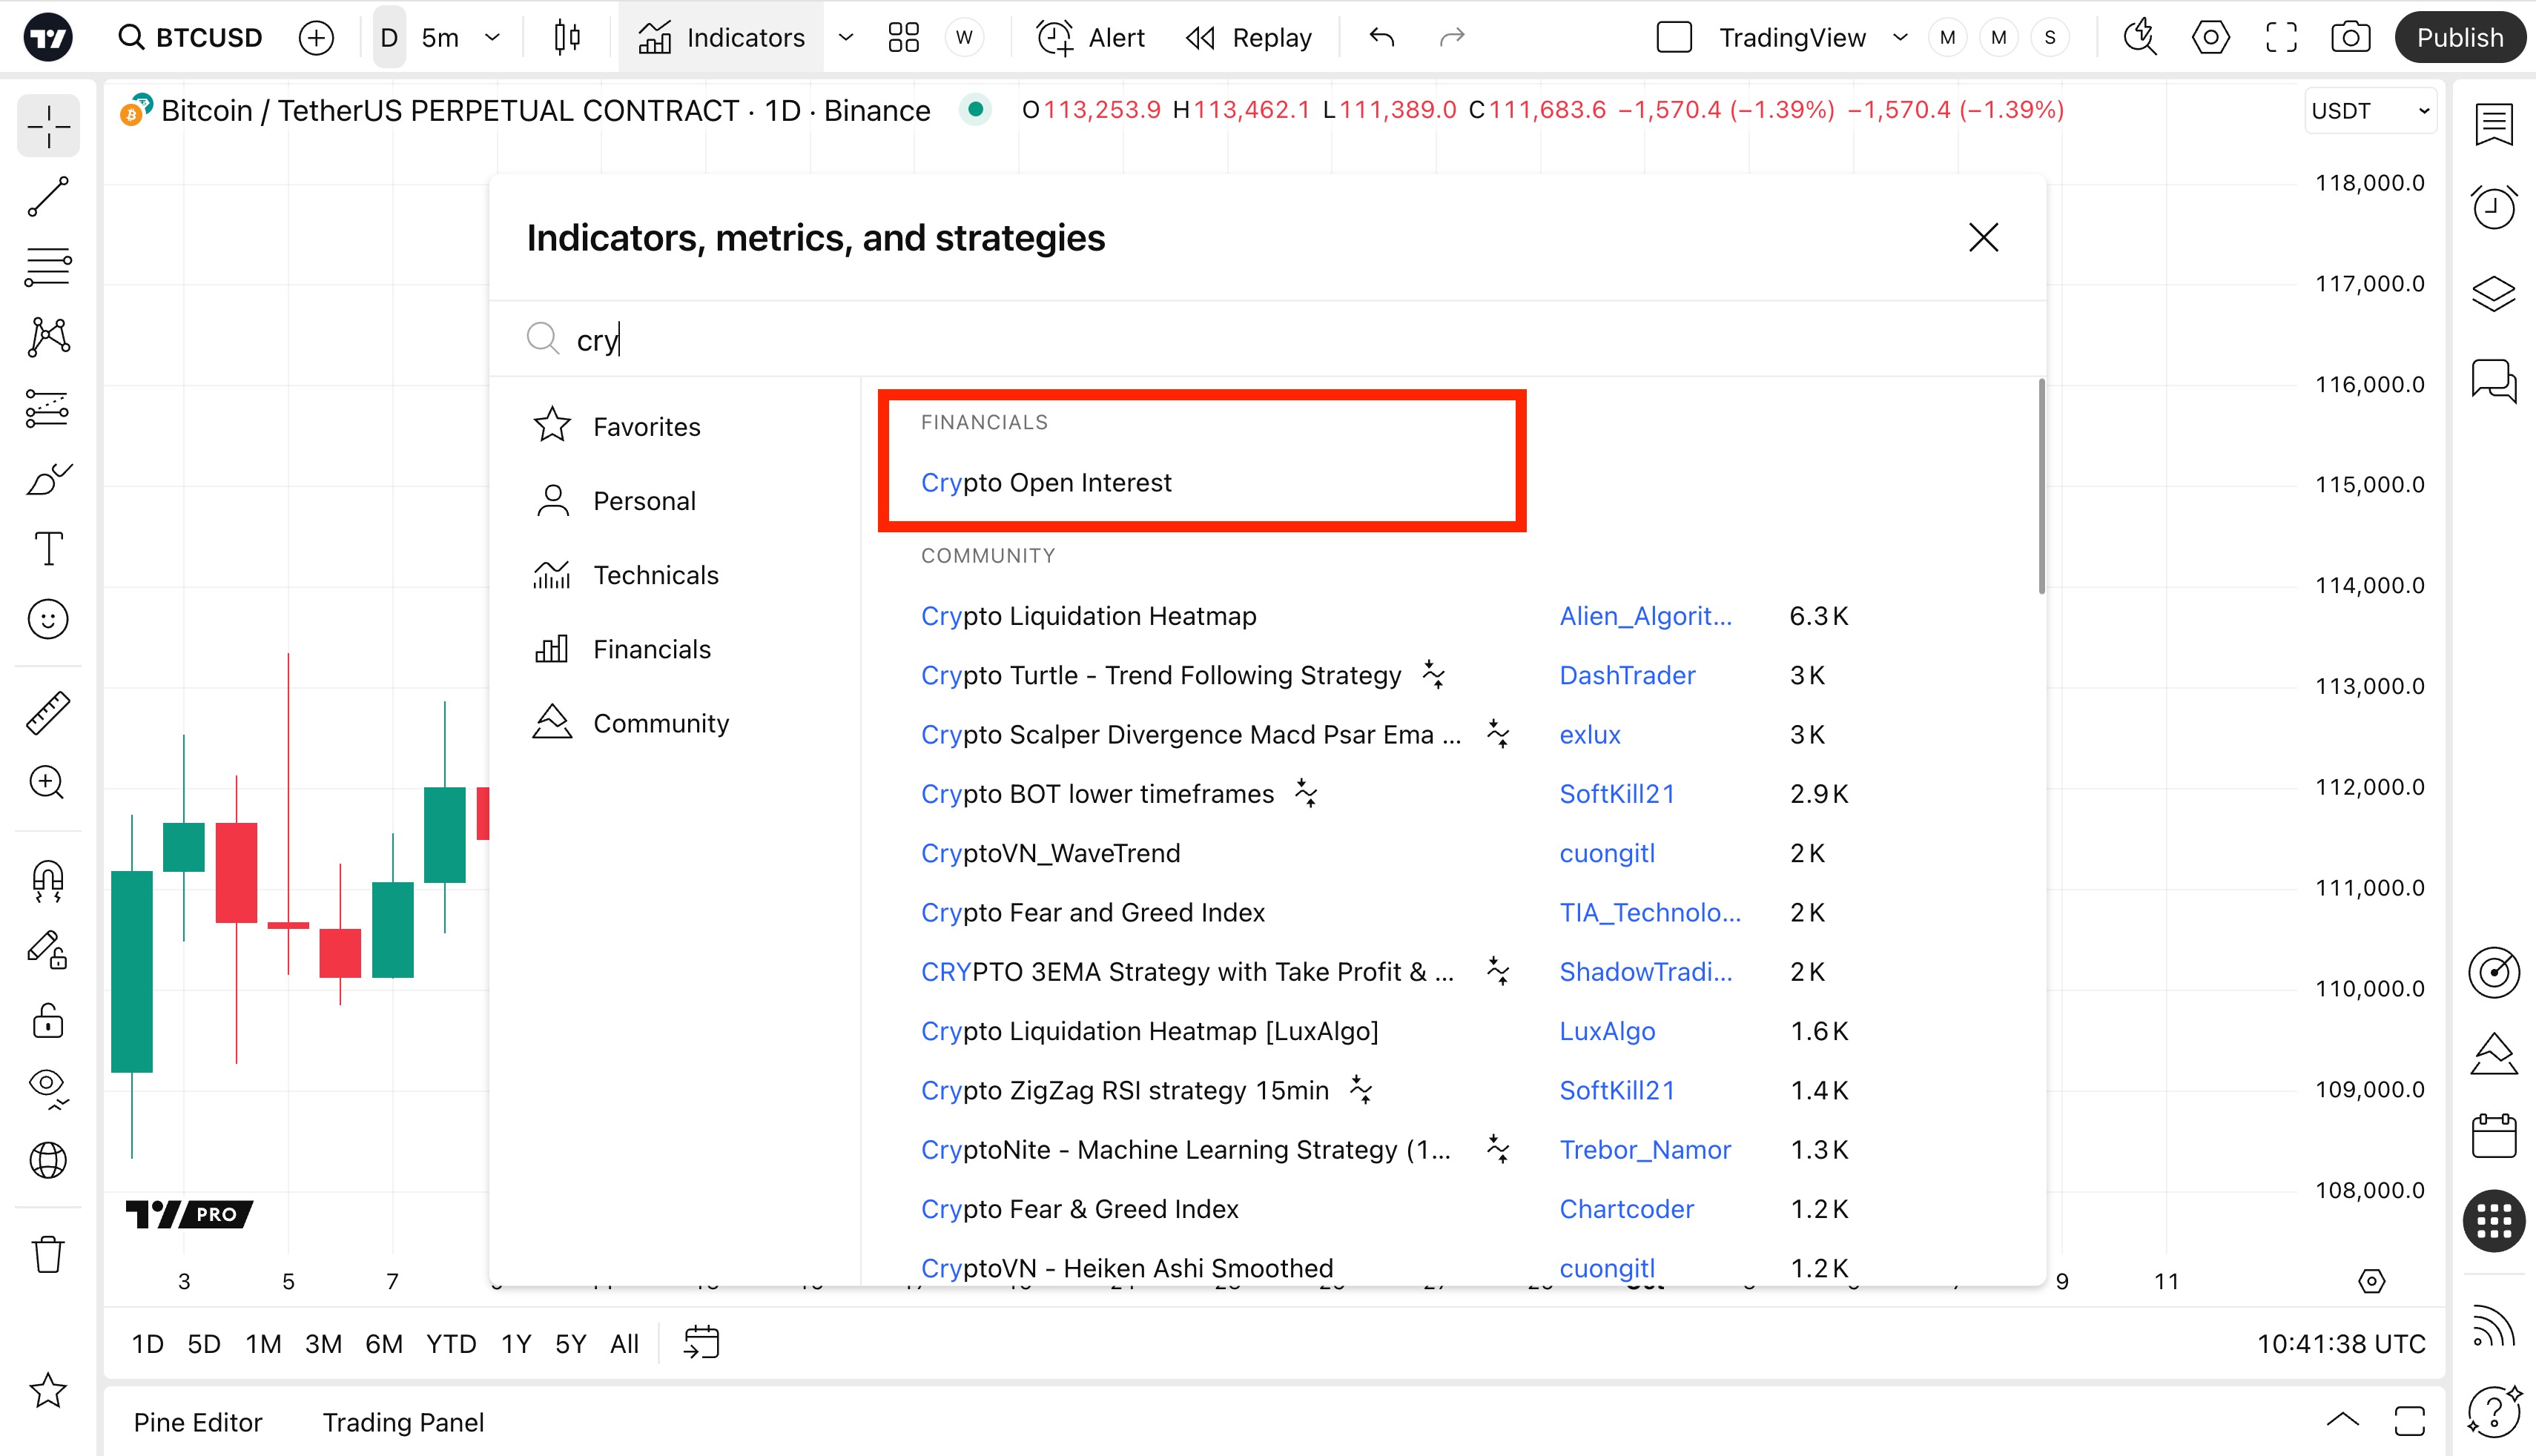
Task: Open the Pine Editor tab
Action: click(198, 1422)
